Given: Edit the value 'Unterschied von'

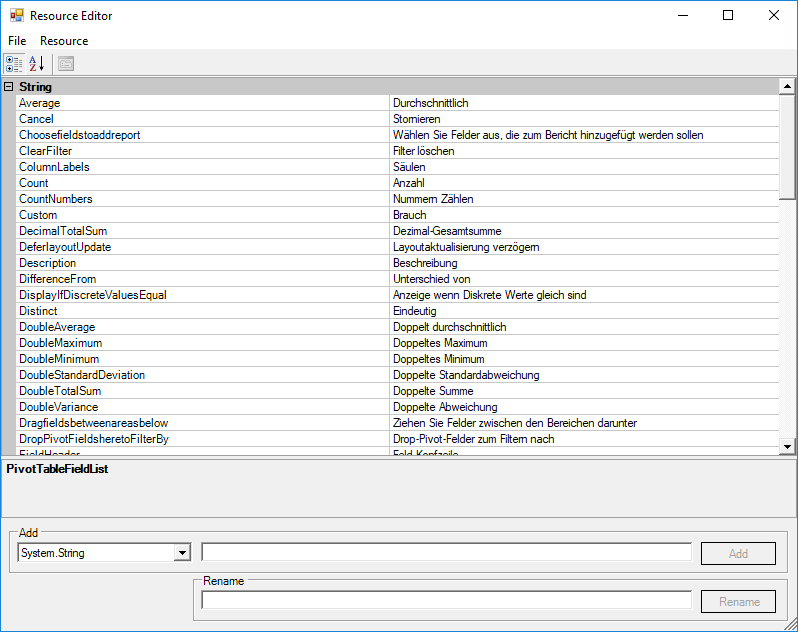Looking at the screenshot, I should point(584,279).
